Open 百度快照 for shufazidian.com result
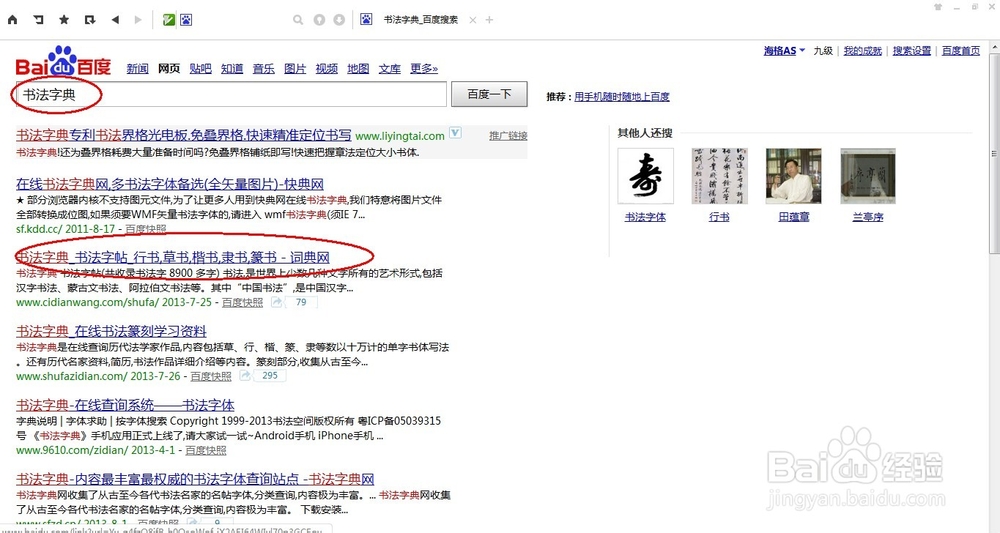Image resolution: width=1000 pixels, height=533 pixels. click(x=211, y=376)
